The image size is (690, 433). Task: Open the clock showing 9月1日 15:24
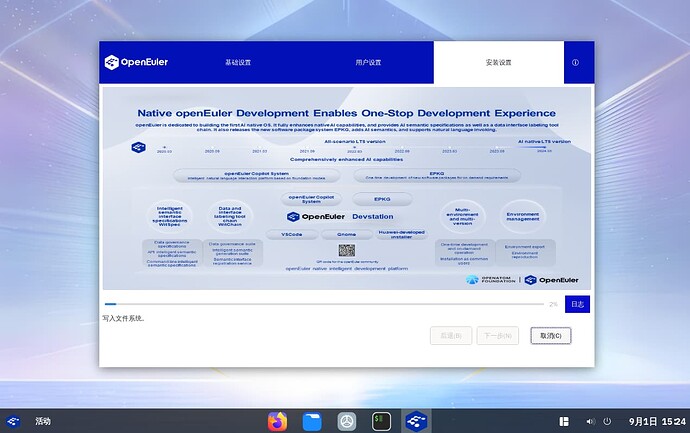pos(656,421)
